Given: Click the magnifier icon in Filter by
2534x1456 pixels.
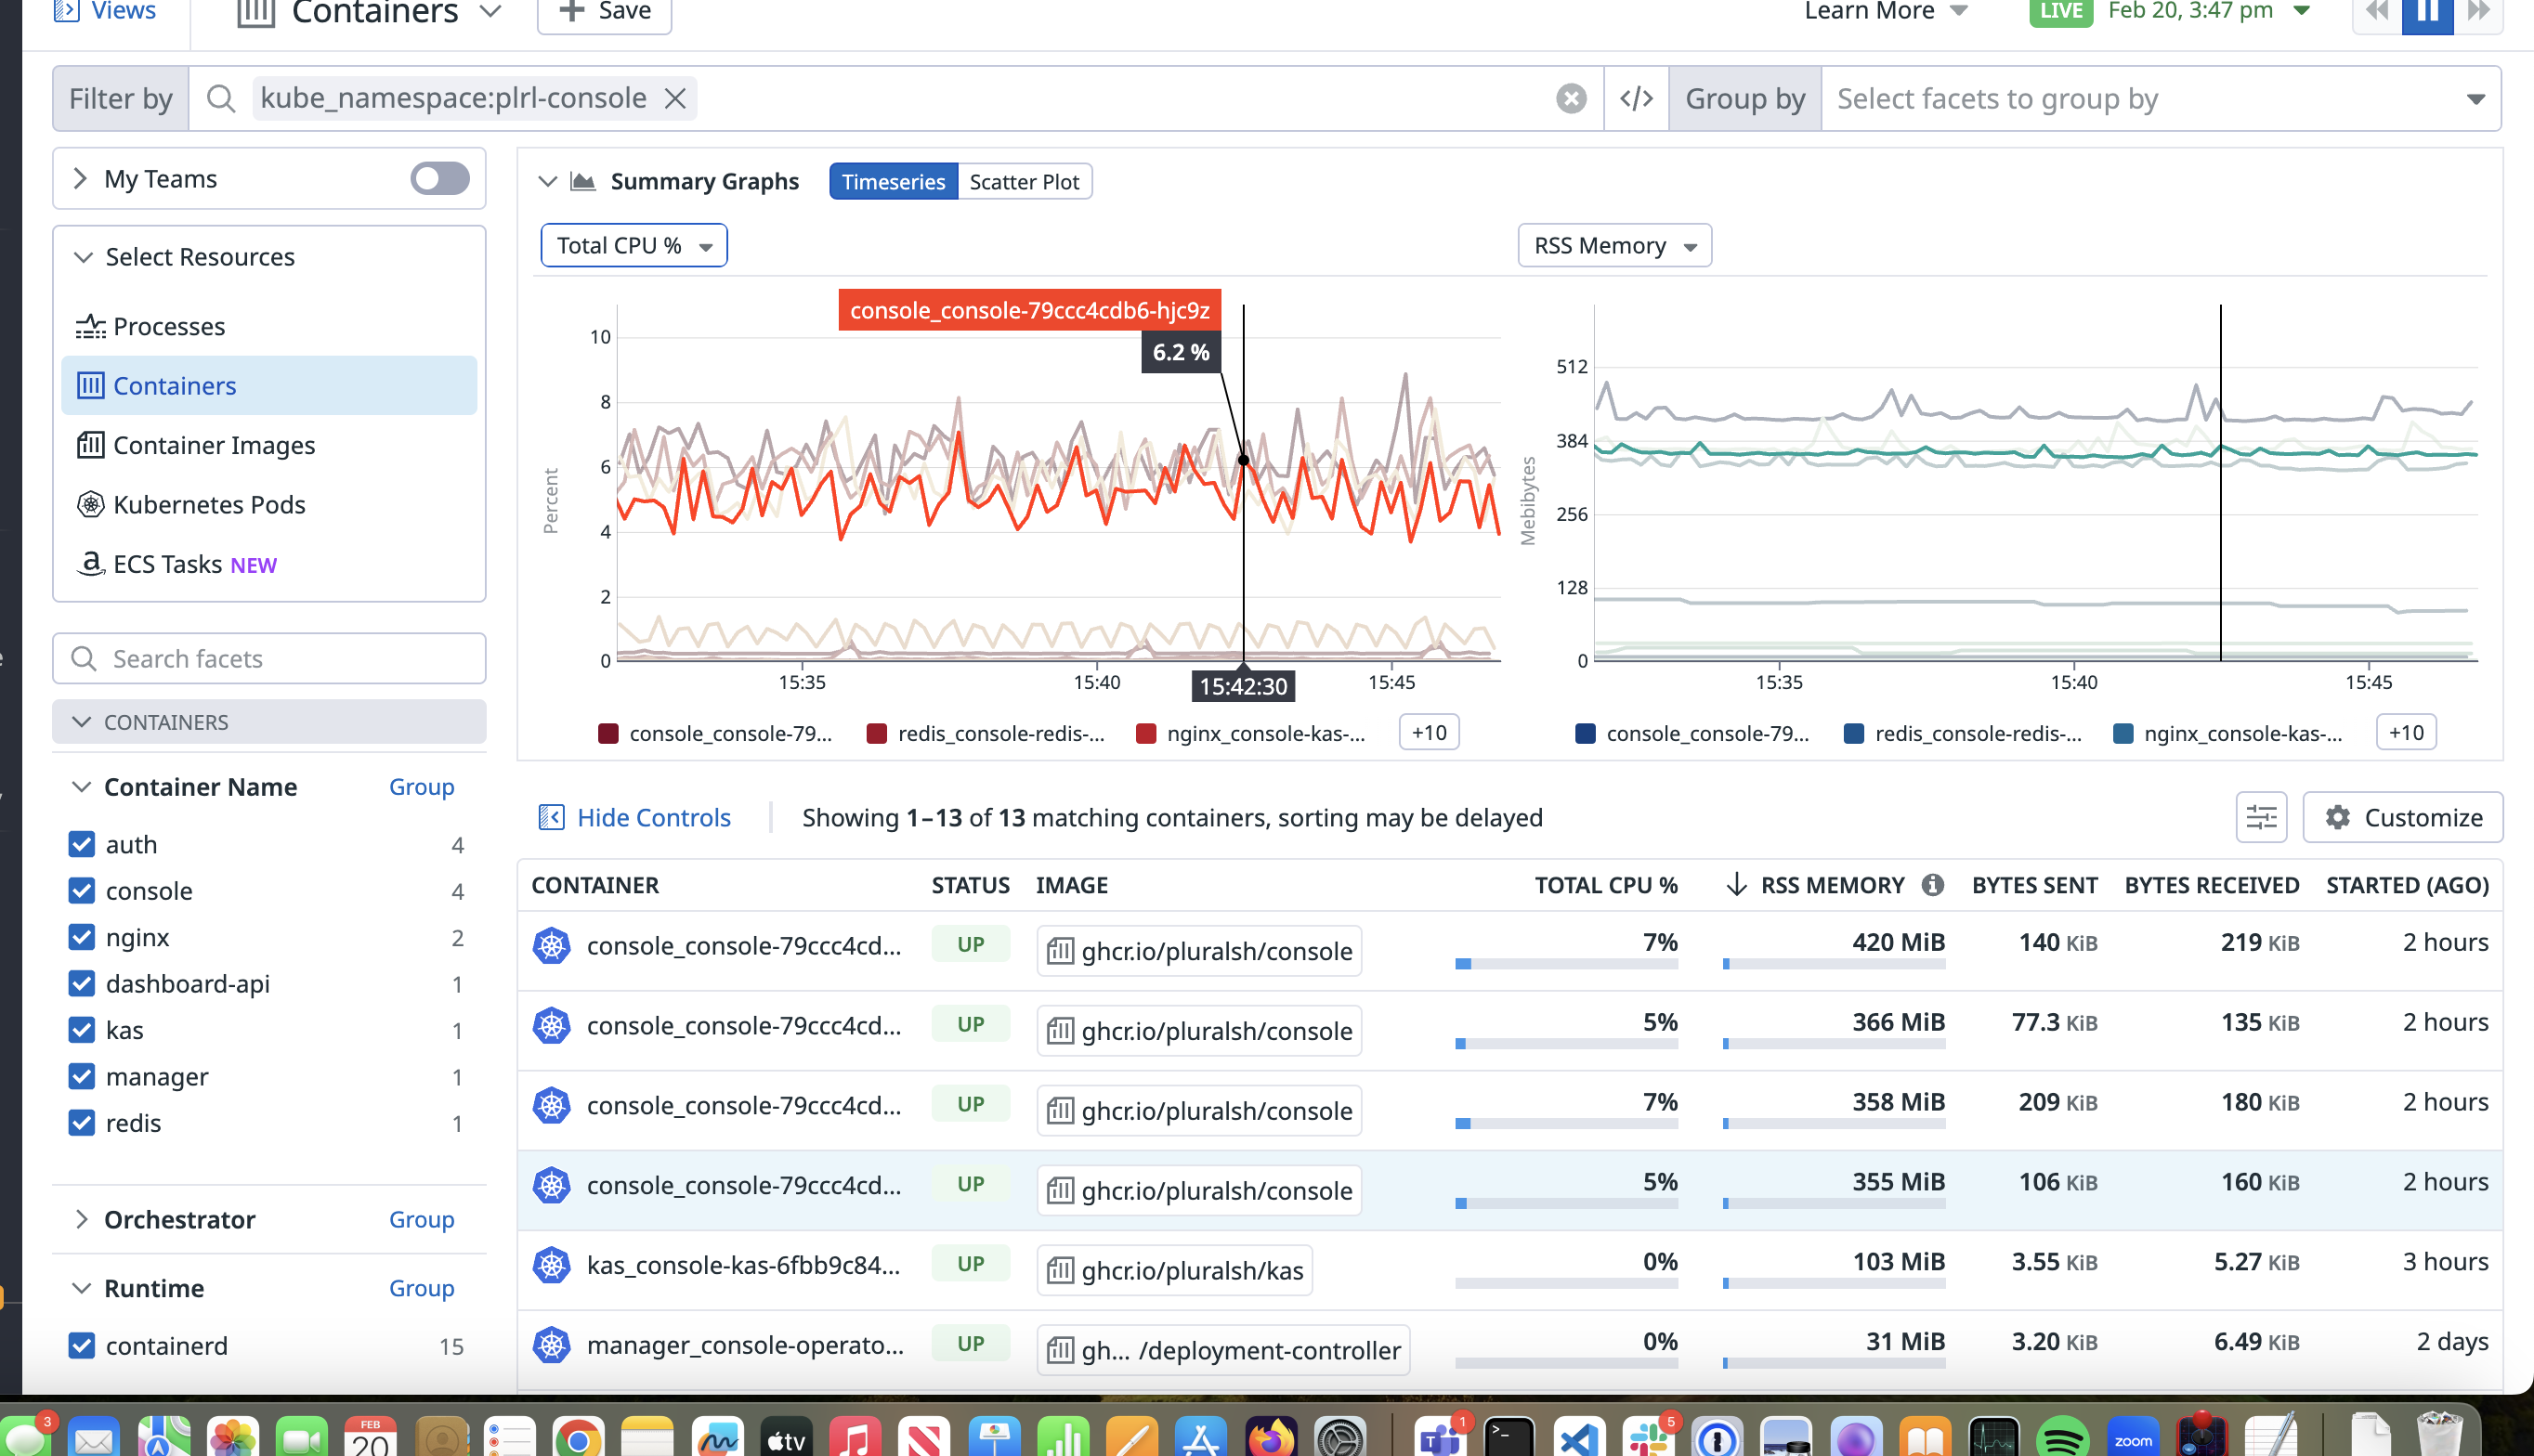Looking at the screenshot, I should click(221, 98).
